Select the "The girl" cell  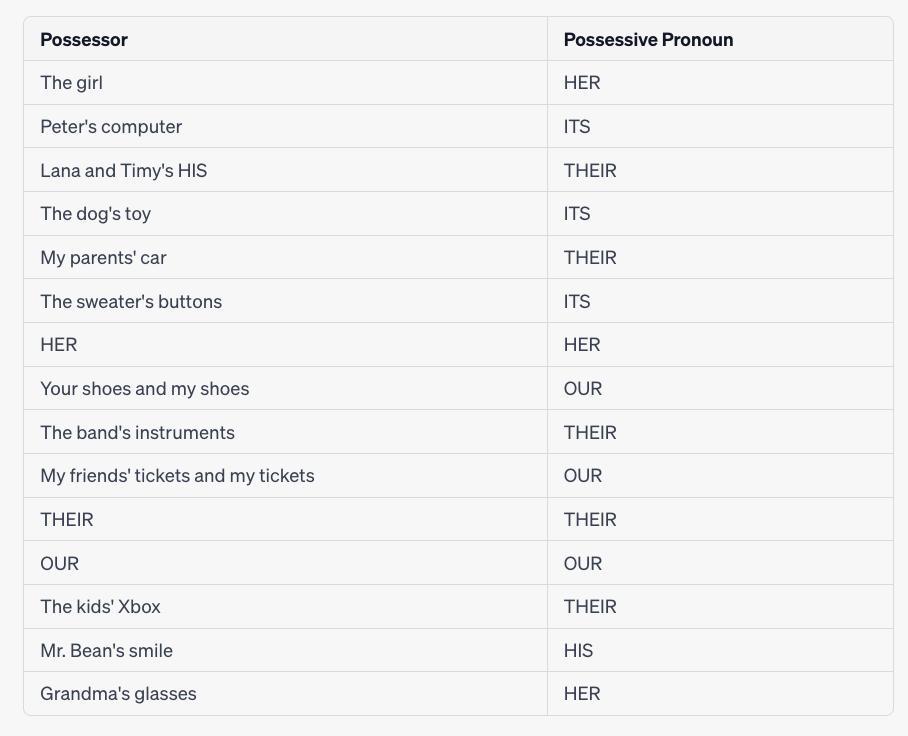coord(72,83)
